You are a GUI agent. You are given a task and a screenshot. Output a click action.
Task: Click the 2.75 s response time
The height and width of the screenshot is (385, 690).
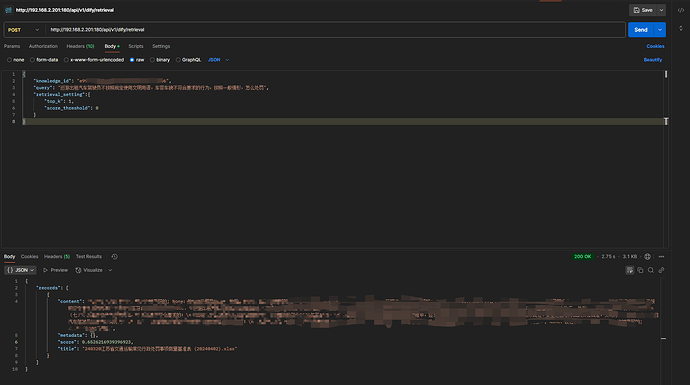pos(608,257)
